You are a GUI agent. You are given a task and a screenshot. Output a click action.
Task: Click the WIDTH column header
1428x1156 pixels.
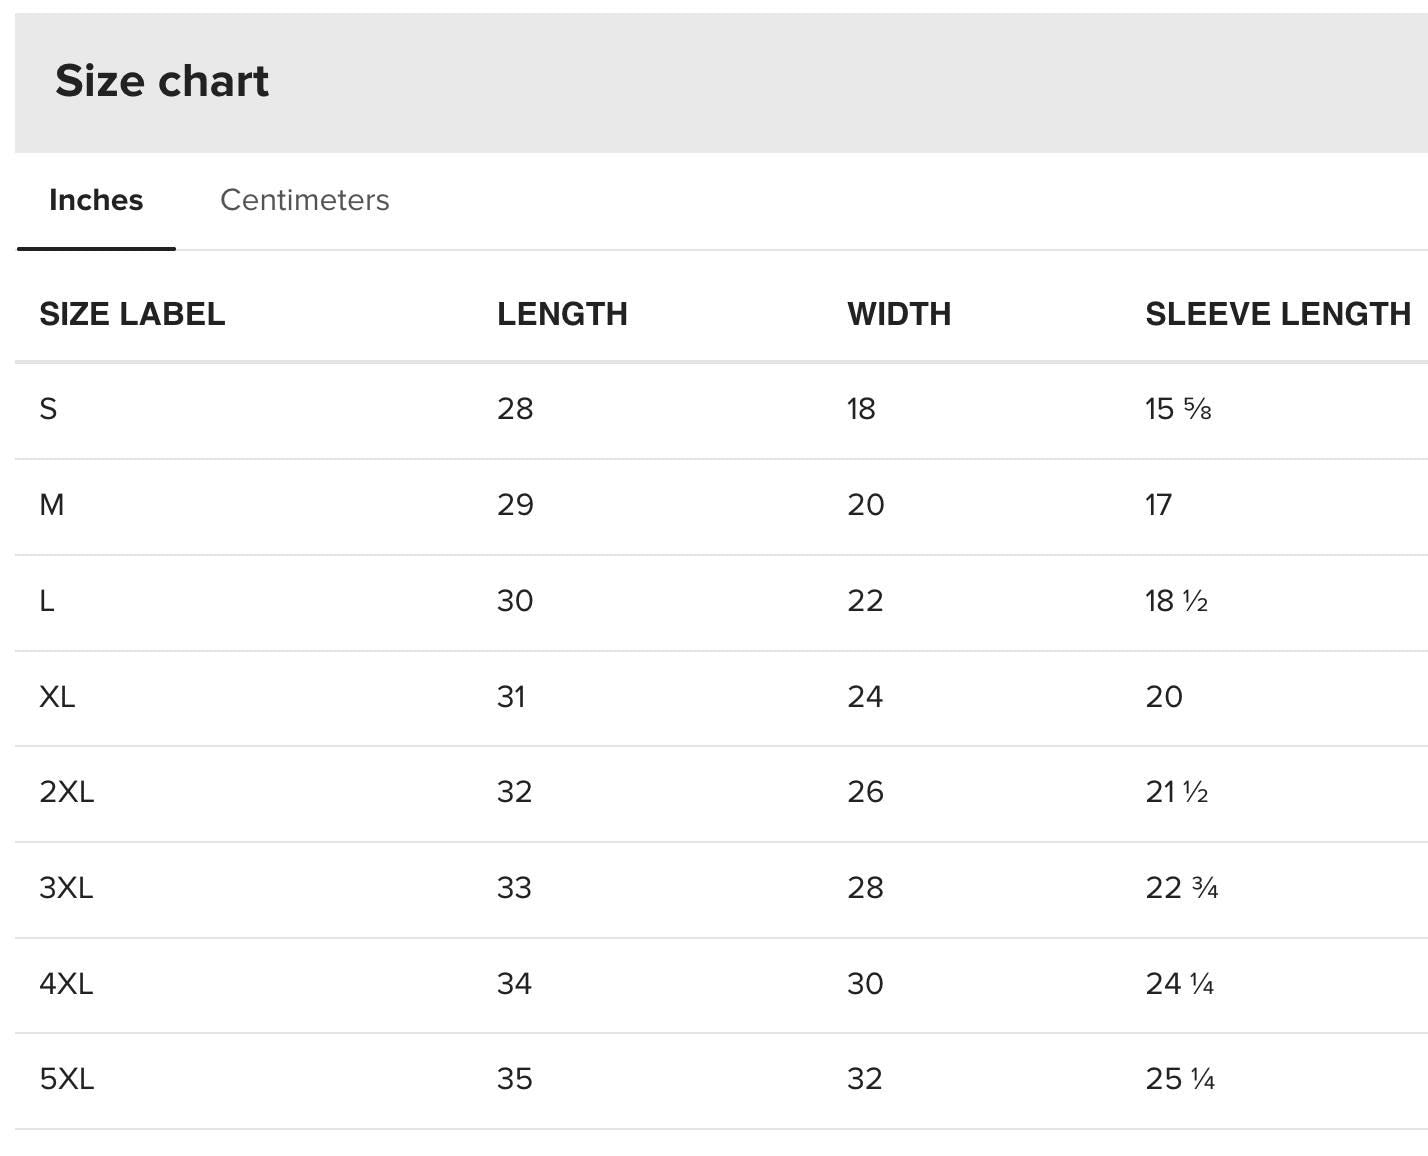click(x=899, y=314)
